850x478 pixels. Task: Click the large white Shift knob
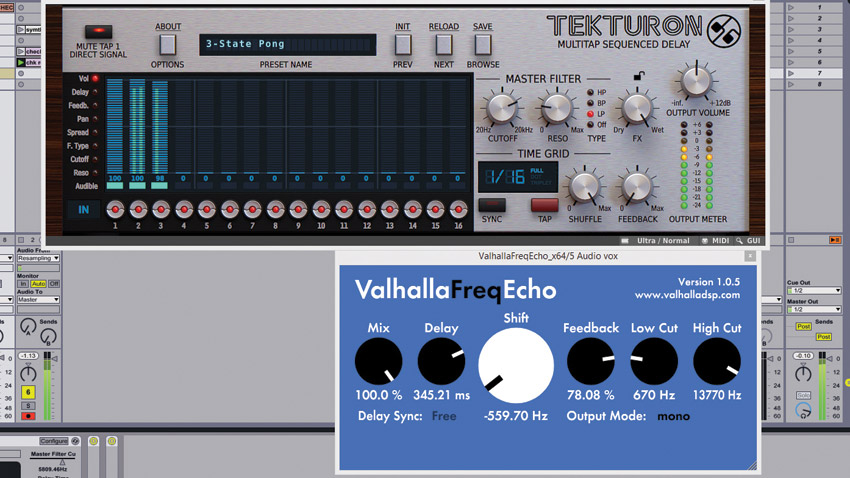tap(516, 365)
